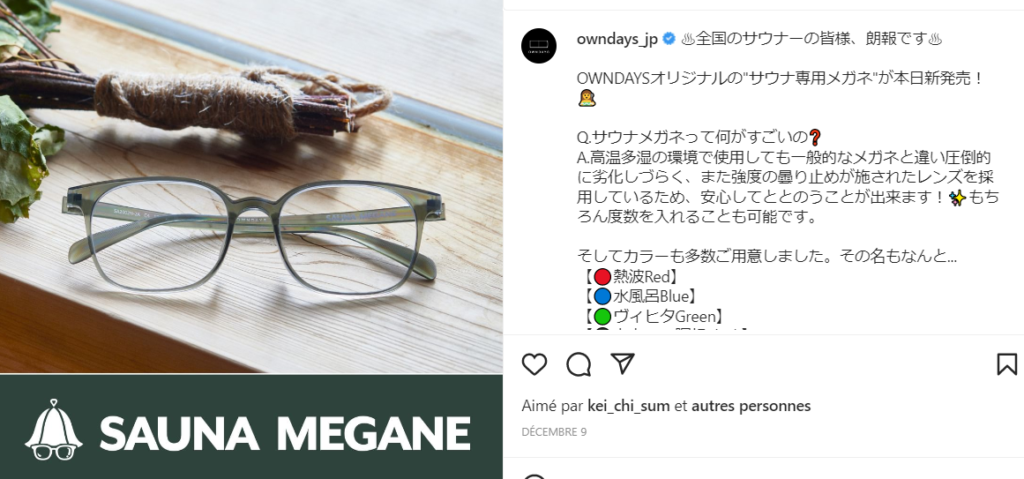The image size is (1024, 479).
Task: Click the blue circle next to 水風呂Blue
Action: tap(603, 297)
